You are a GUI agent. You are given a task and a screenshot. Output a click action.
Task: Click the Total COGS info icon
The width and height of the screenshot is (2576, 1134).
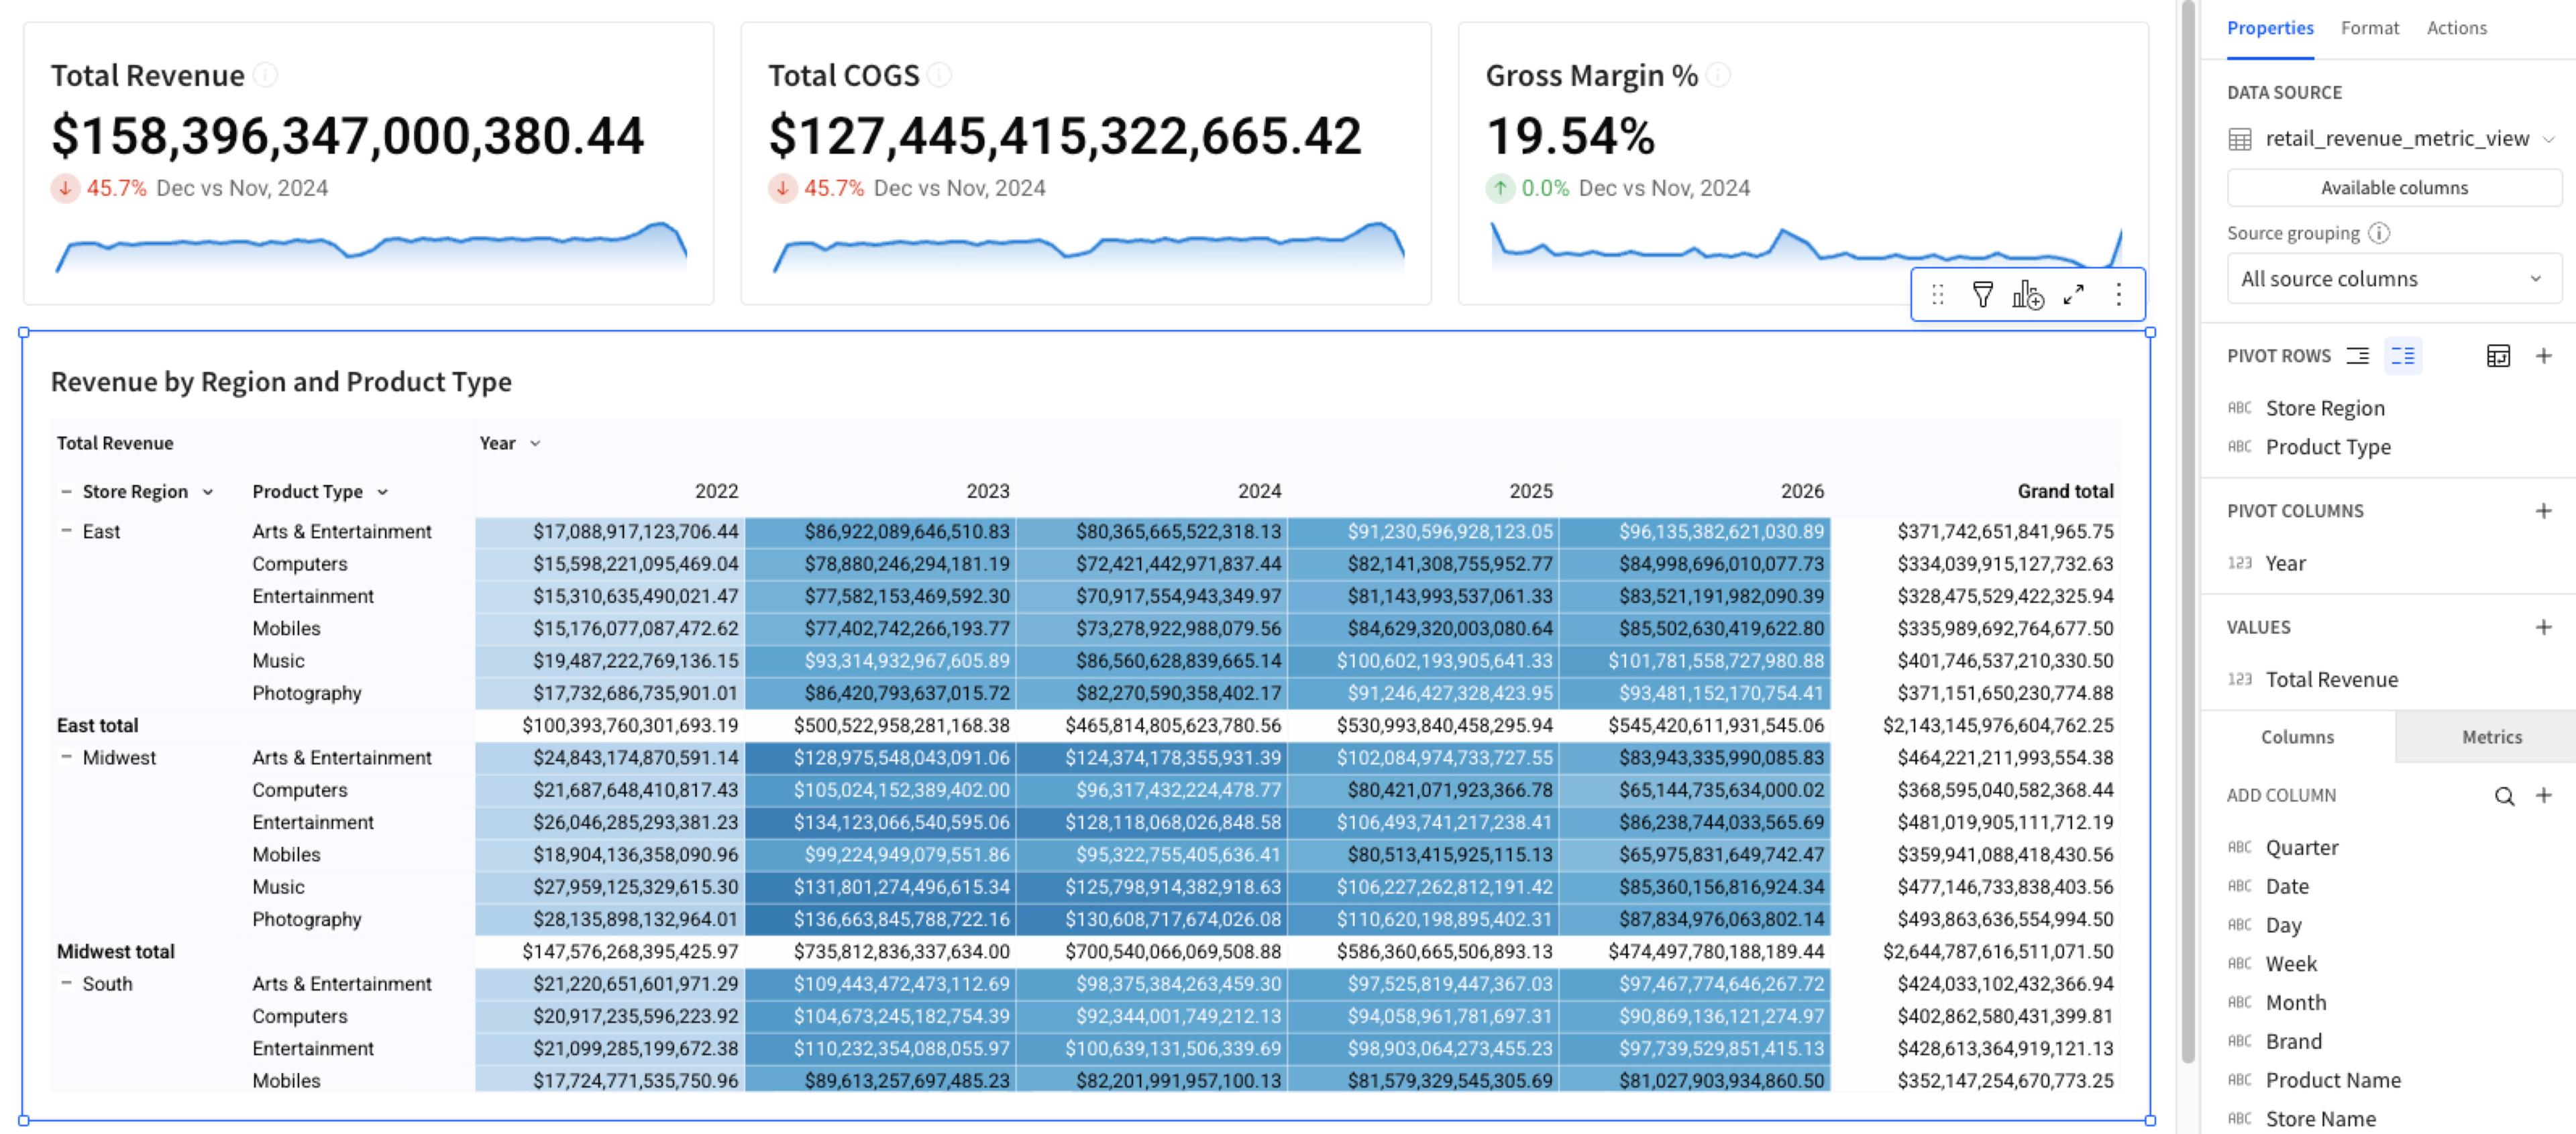(x=939, y=75)
